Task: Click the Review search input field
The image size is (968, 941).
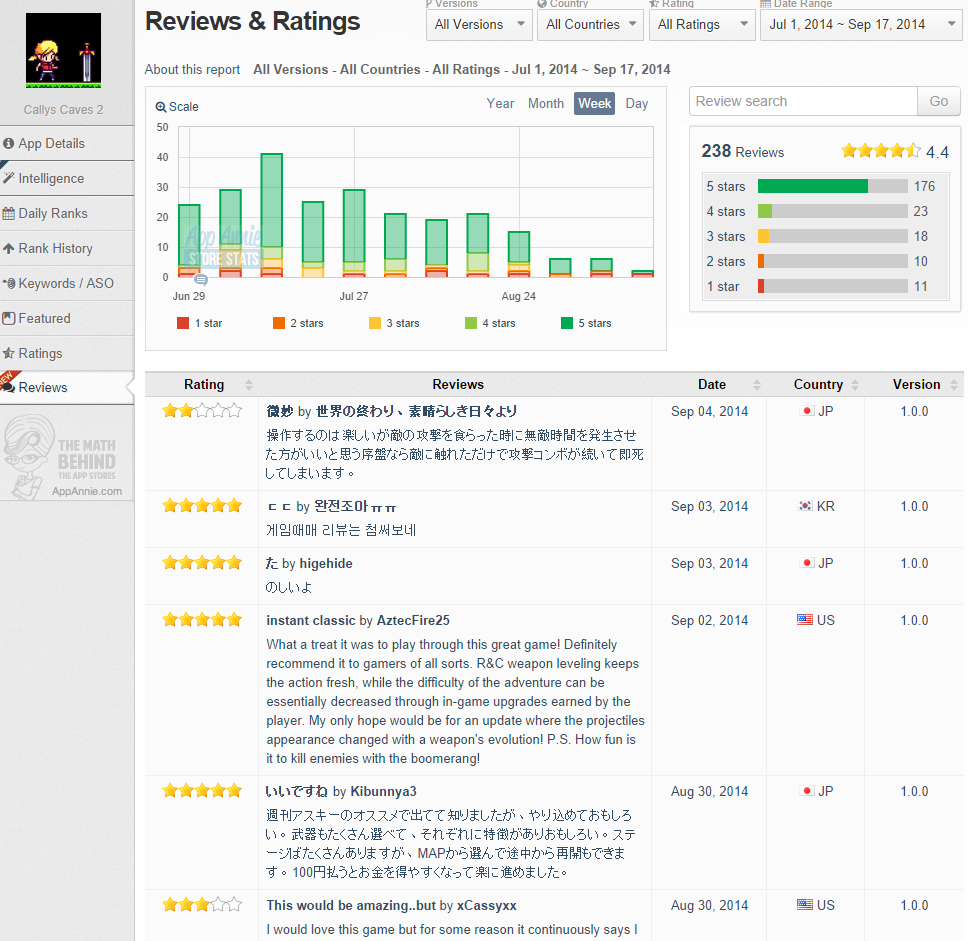Action: click(802, 101)
